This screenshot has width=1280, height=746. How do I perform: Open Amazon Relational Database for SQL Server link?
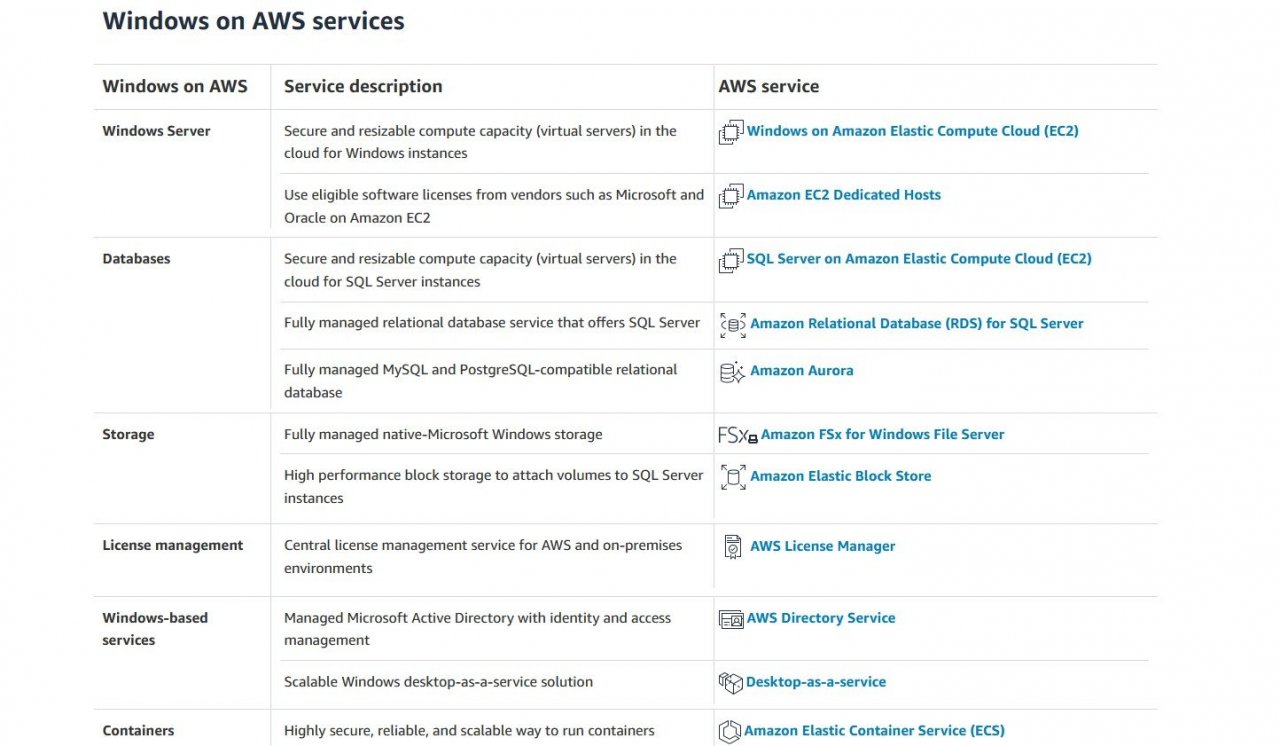916,324
